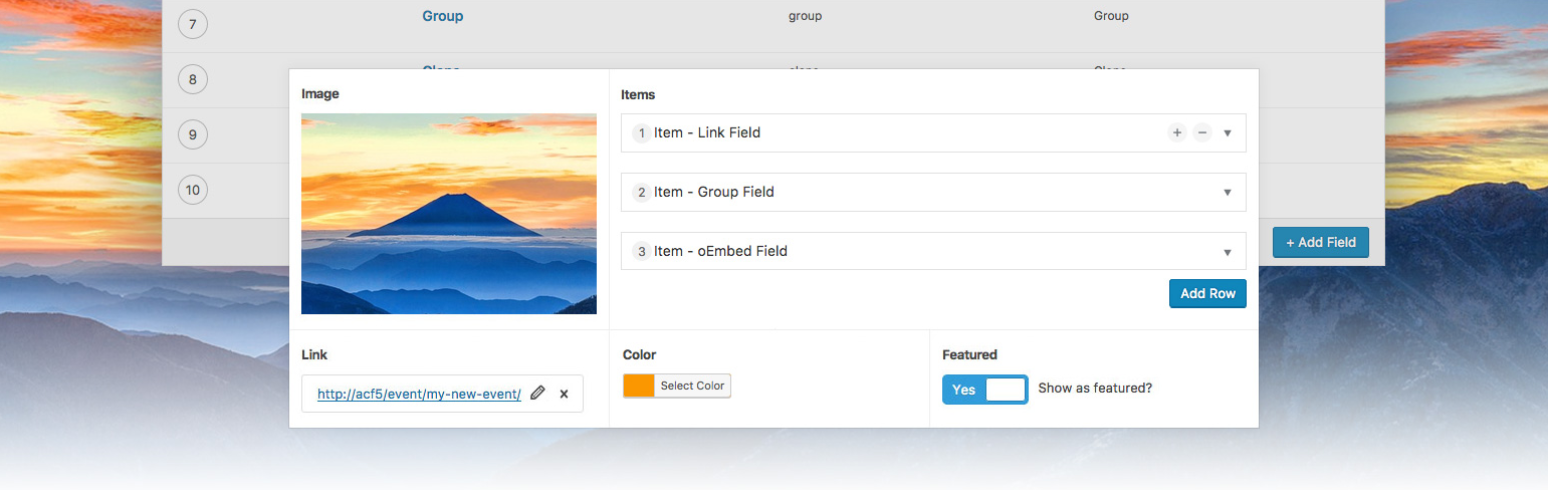The width and height of the screenshot is (1548, 490).
Task: Click the Mount Fuji image thumbnail
Action: pos(449,214)
